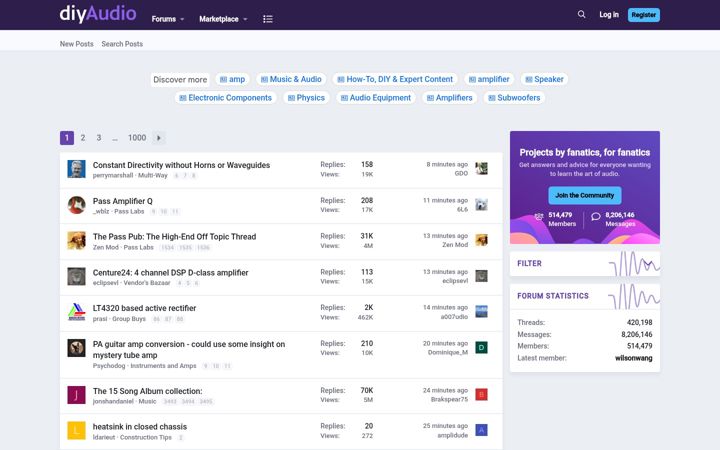Viewport: 720px width, 450px height.
Task: Open 6L6 last-poster avatar
Action: [x=481, y=204]
